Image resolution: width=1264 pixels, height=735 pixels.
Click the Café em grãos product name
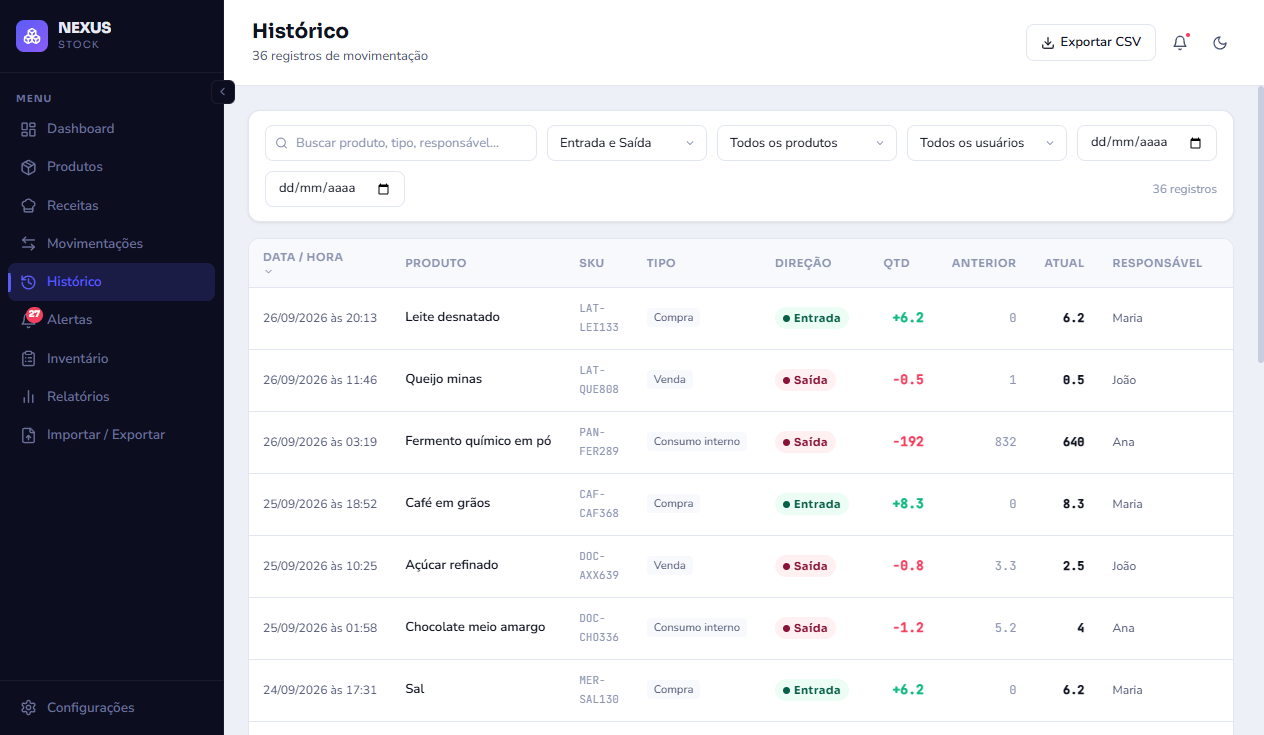click(448, 503)
